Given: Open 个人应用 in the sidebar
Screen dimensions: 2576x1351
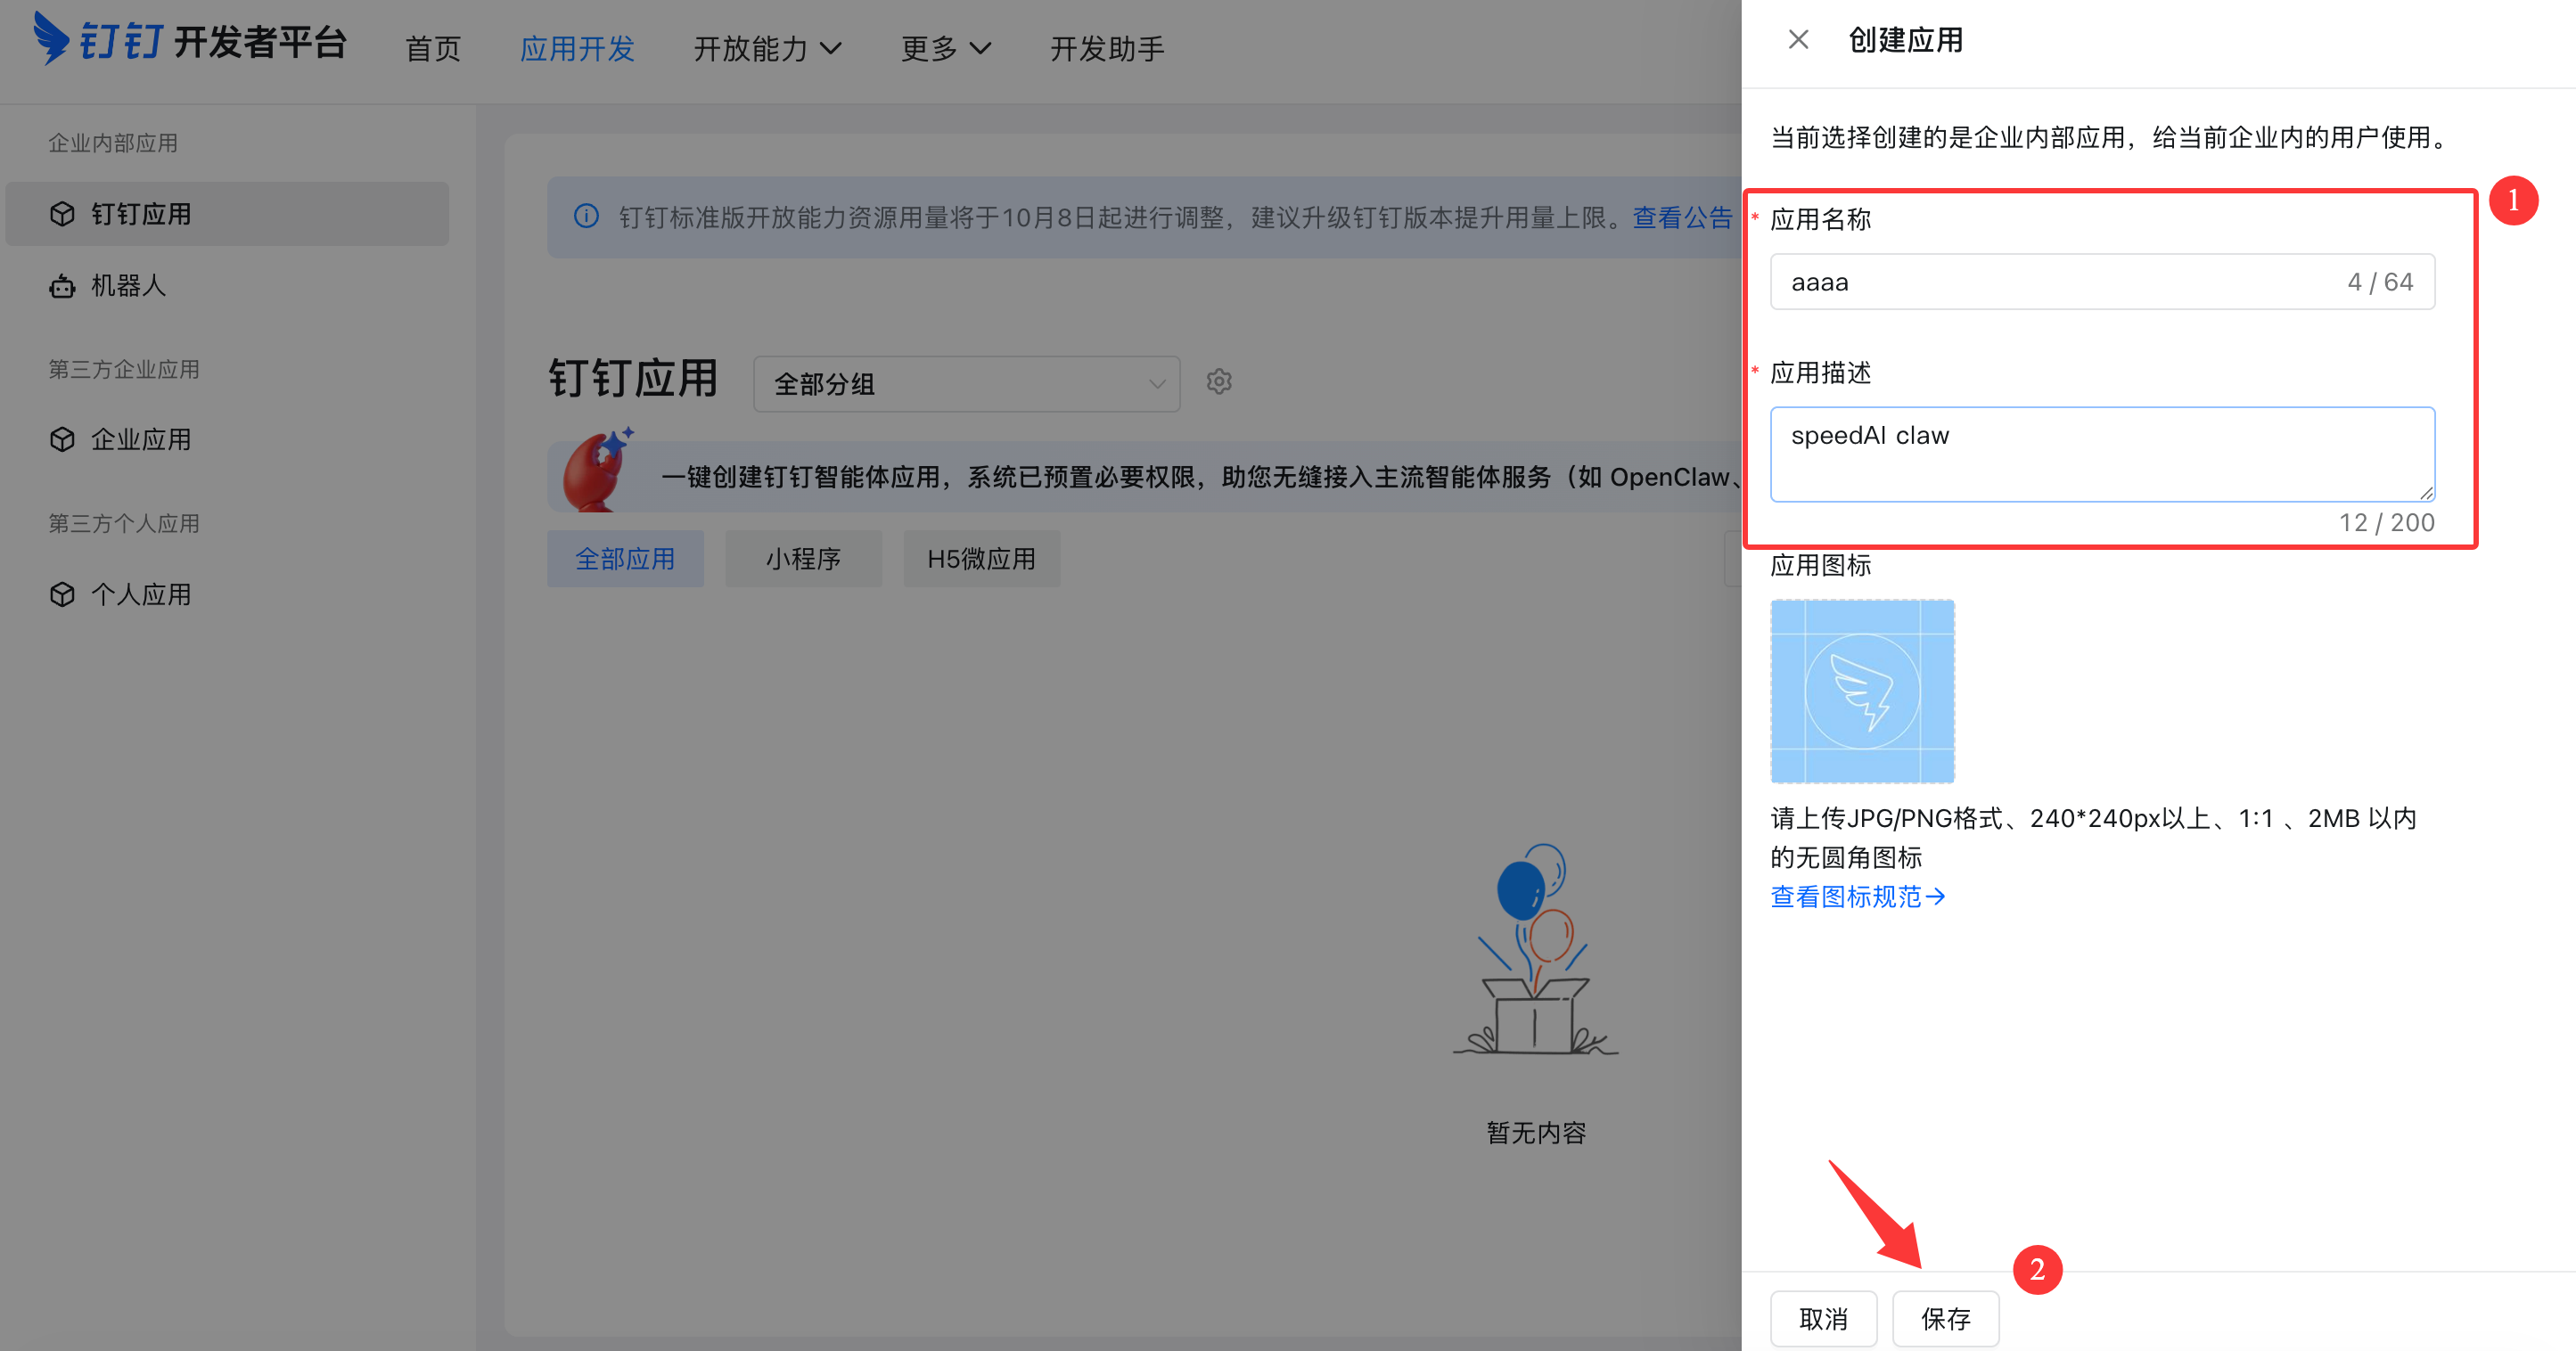Looking at the screenshot, I should (x=227, y=595).
